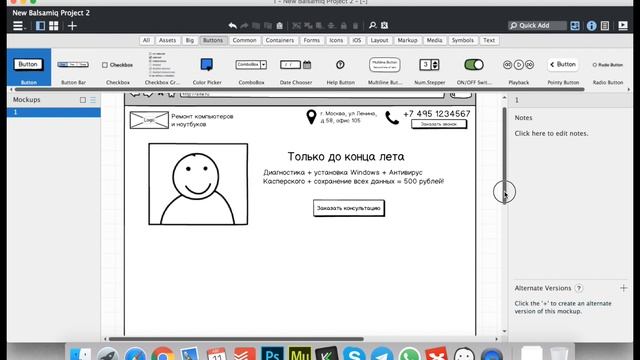Click here to edit notes text
The height and width of the screenshot is (360, 640).
click(x=551, y=133)
